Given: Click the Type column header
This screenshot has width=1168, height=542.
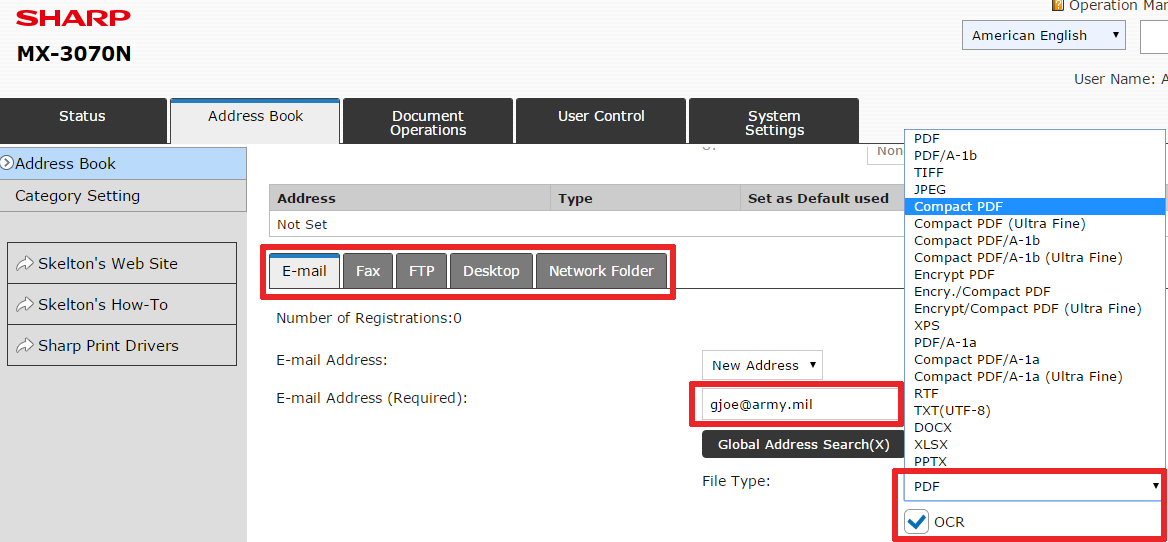Looking at the screenshot, I should coord(645,198).
